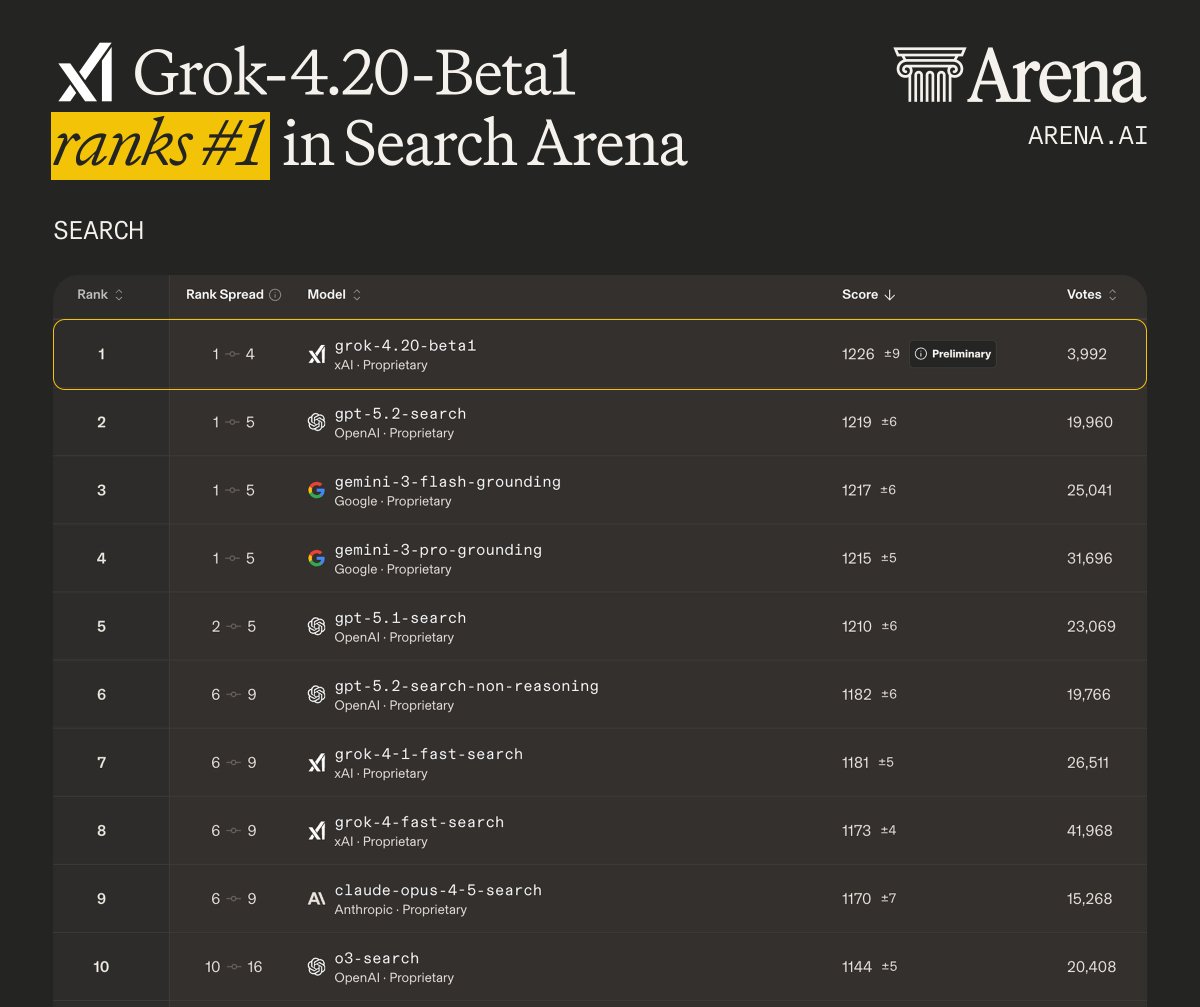Switch to the SEARCH tab
Viewport: 1200px width, 1007px height.
[x=98, y=230]
